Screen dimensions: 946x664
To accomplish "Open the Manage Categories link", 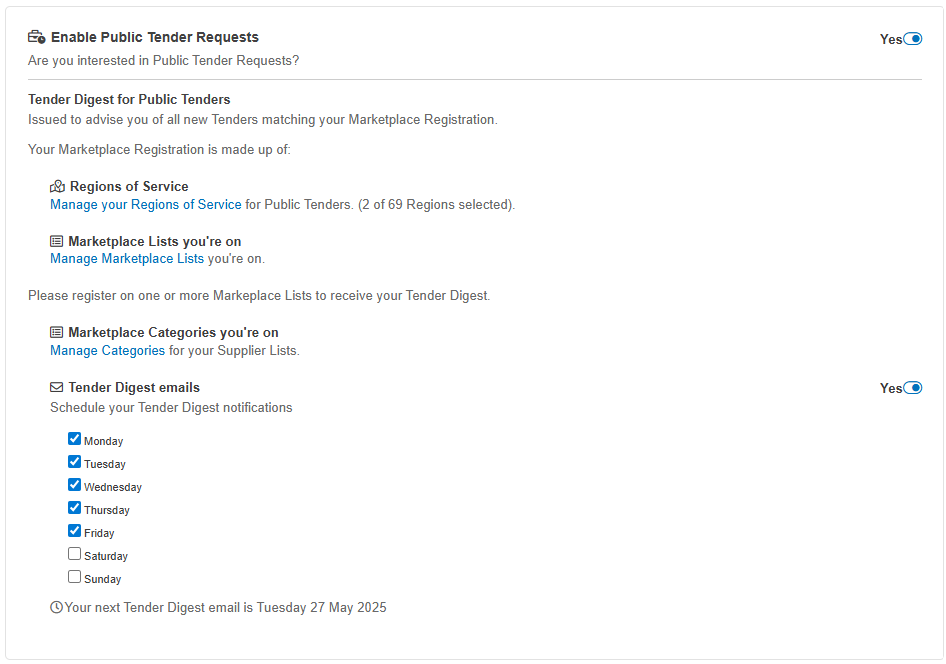I will click(107, 351).
